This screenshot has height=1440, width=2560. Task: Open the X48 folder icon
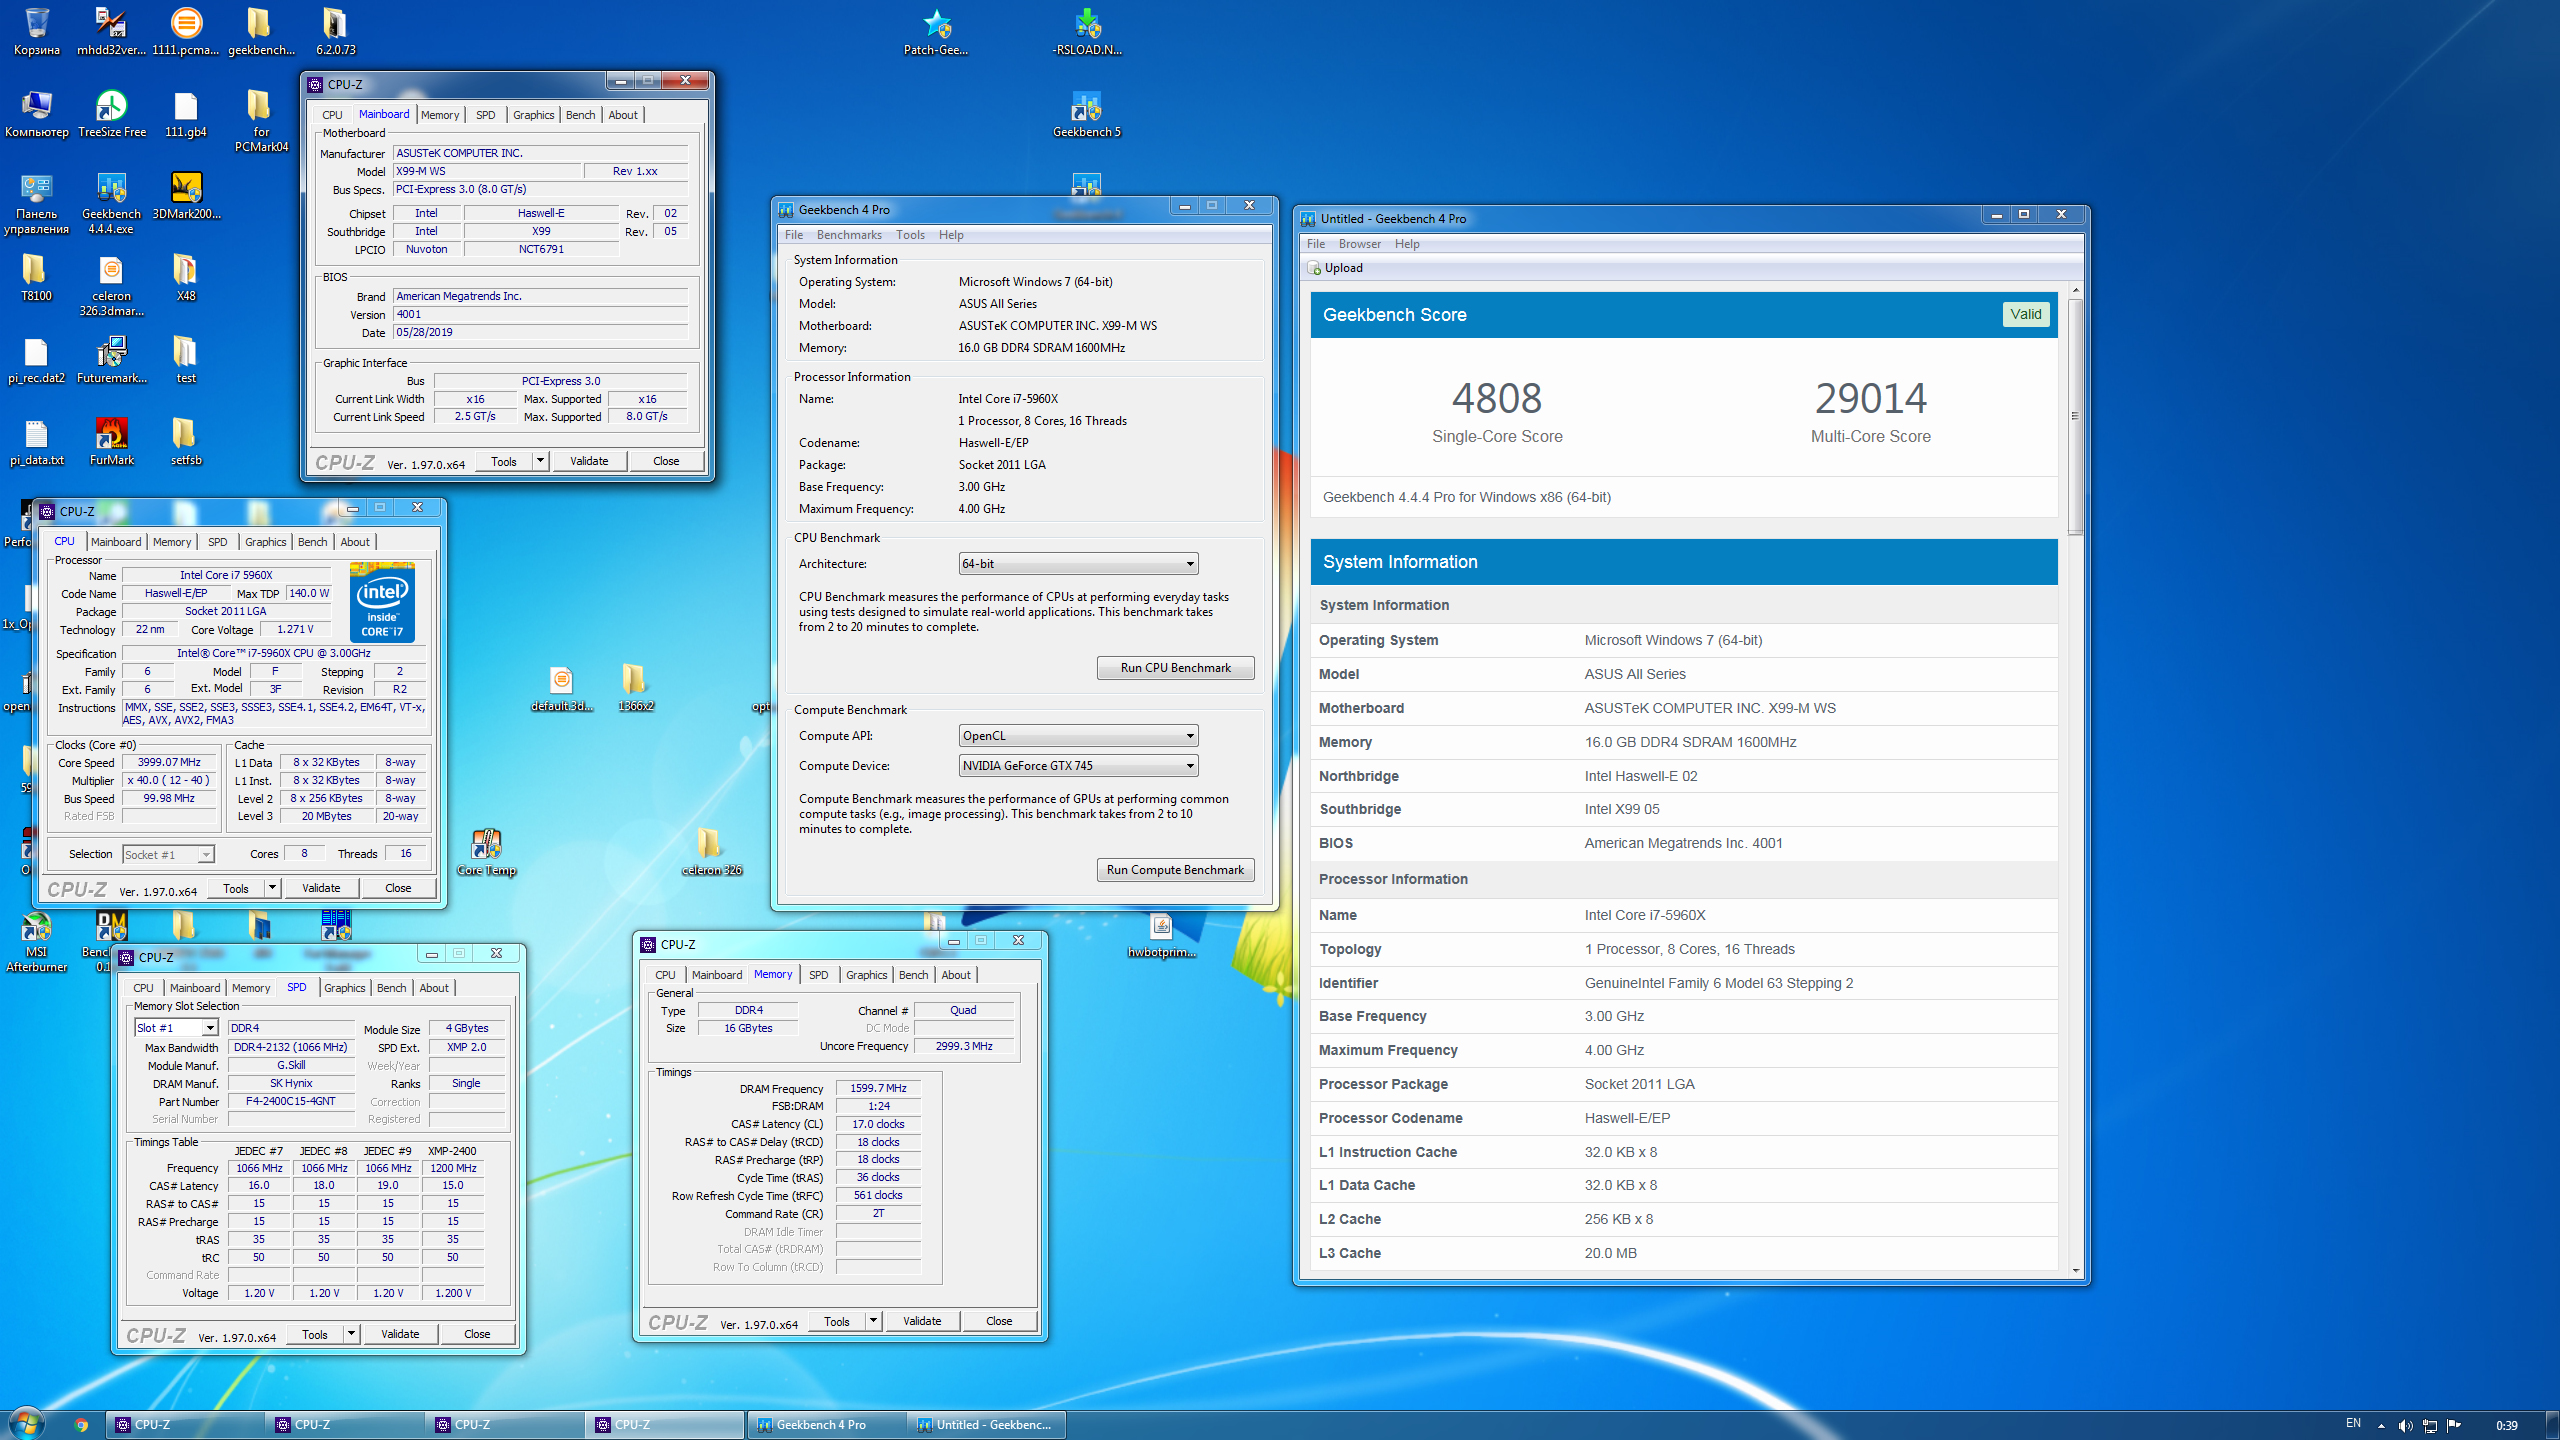pyautogui.click(x=186, y=277)
